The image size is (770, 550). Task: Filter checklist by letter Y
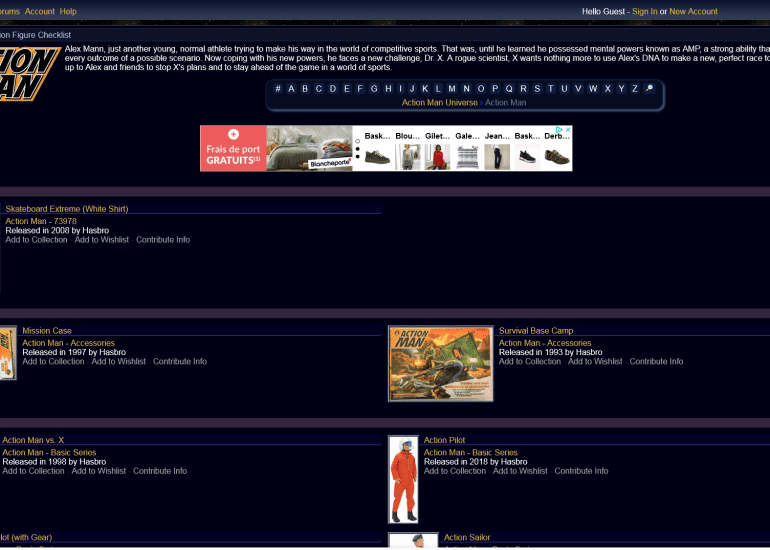[x=621, y=89]
